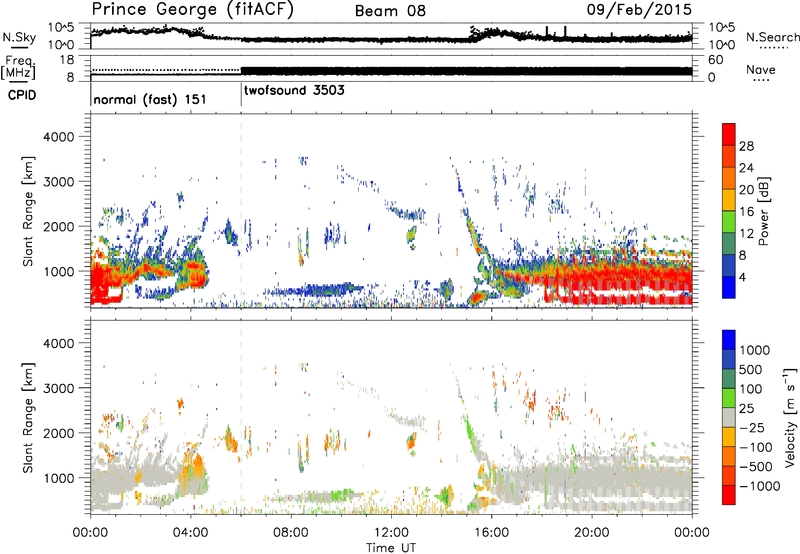
Task: Click the blue bottom of power colorbar
Action: click(x=729, y=287)
